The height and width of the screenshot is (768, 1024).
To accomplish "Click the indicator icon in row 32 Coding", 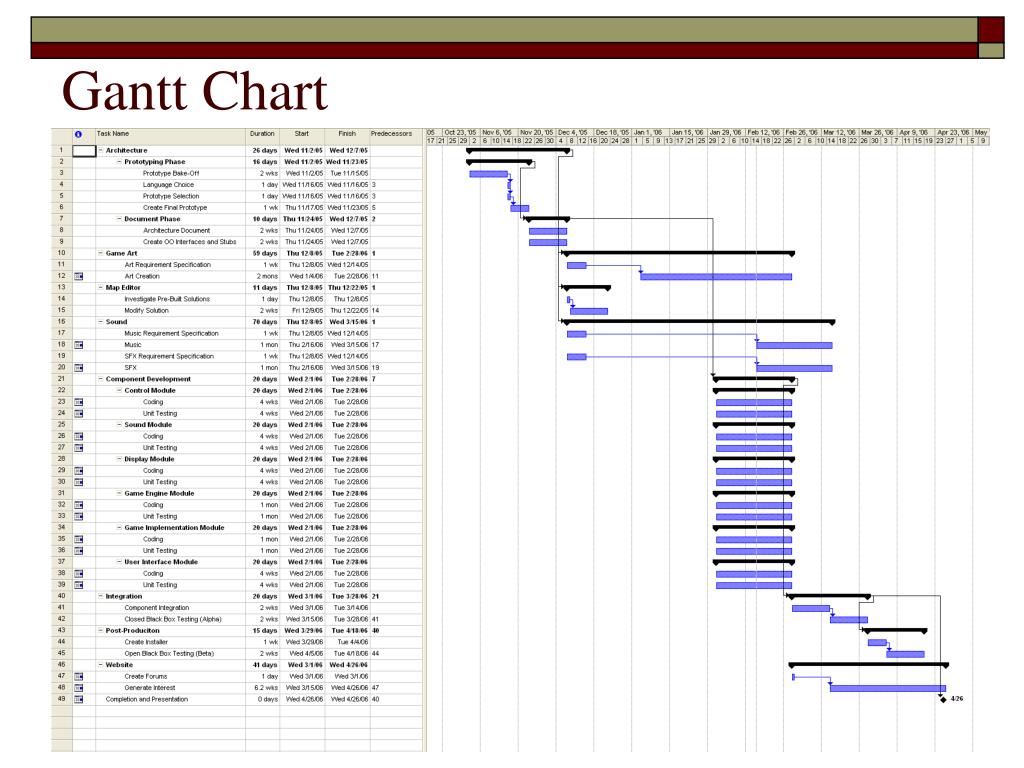I will [x=79, y=505].
